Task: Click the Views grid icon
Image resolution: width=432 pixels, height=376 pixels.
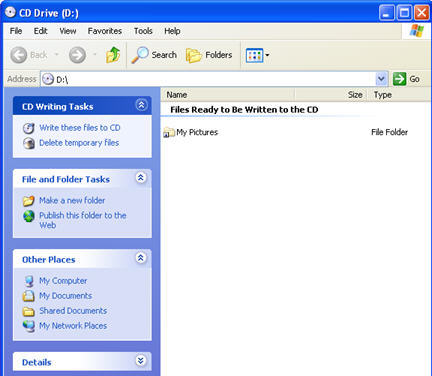Action: [254, 55]
